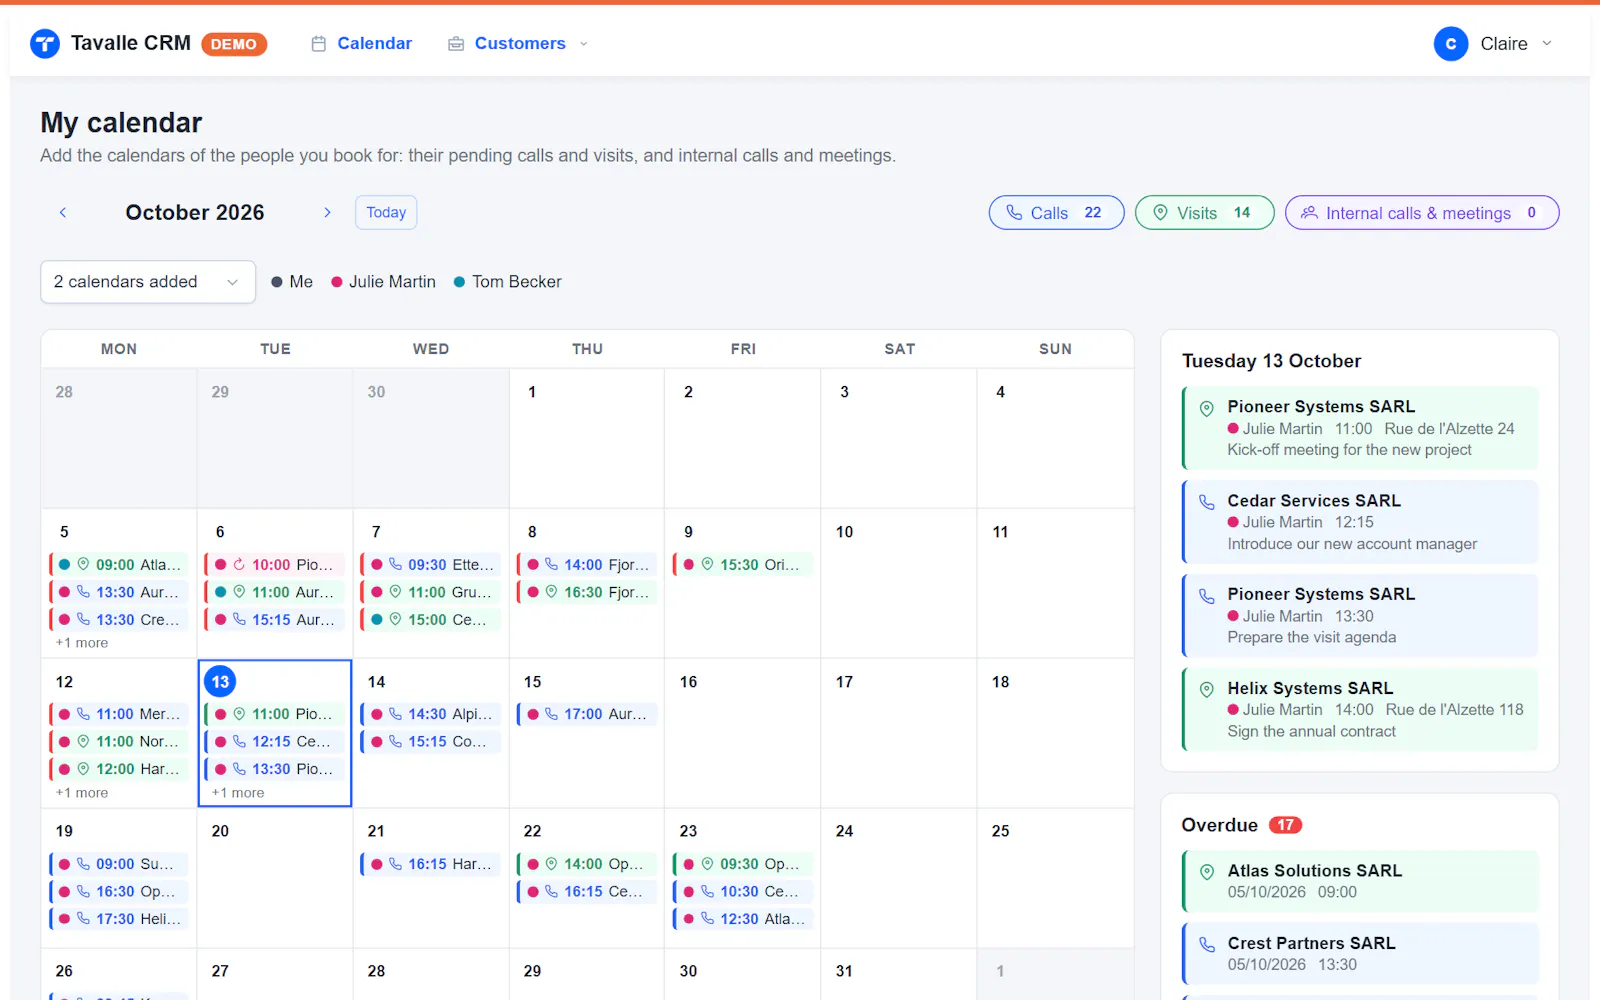Show the +1 more events on October 13
Image resolution: width=1600 pixels, height=1000 pixels.
[238, 793]
